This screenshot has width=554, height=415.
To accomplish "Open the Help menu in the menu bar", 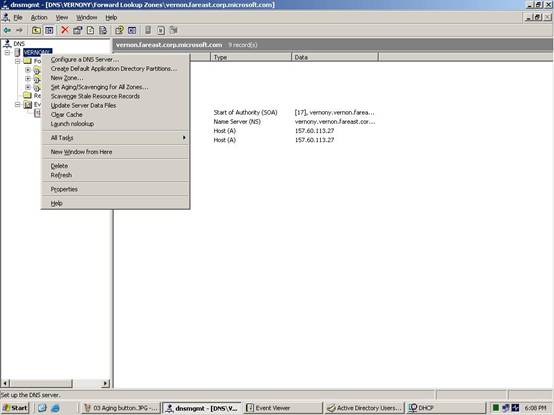I will coord(111,17).
